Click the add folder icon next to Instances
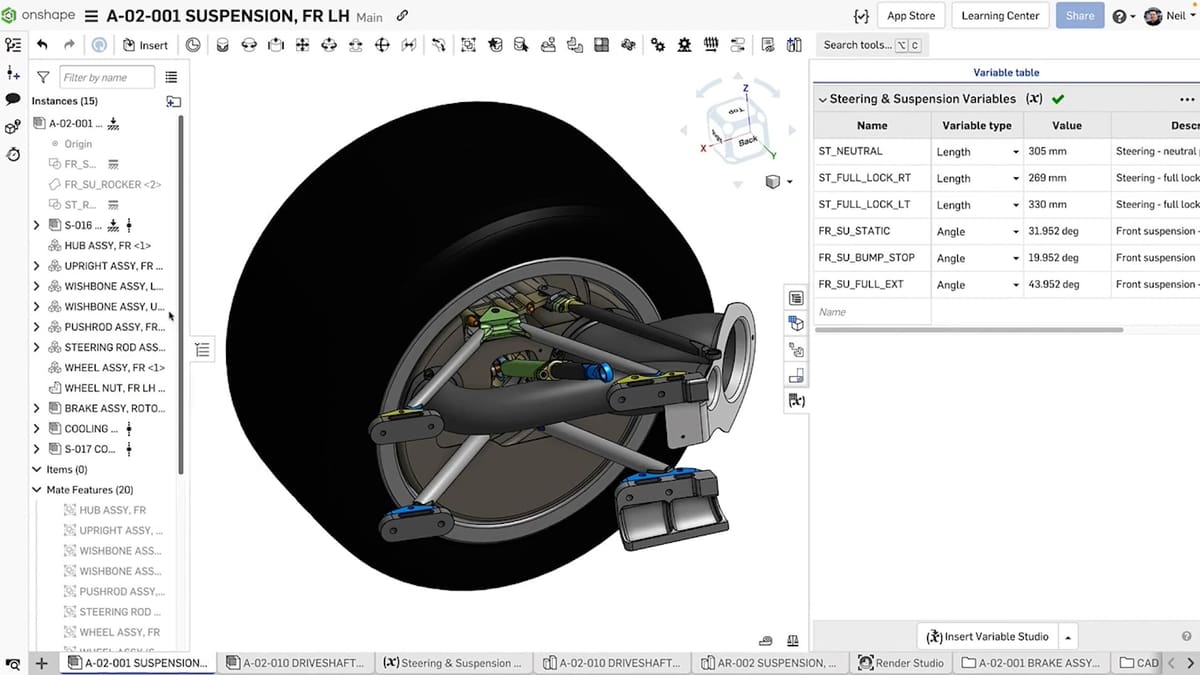The height and width of the screenshot is (675, 1200). [x=173, y=101]
